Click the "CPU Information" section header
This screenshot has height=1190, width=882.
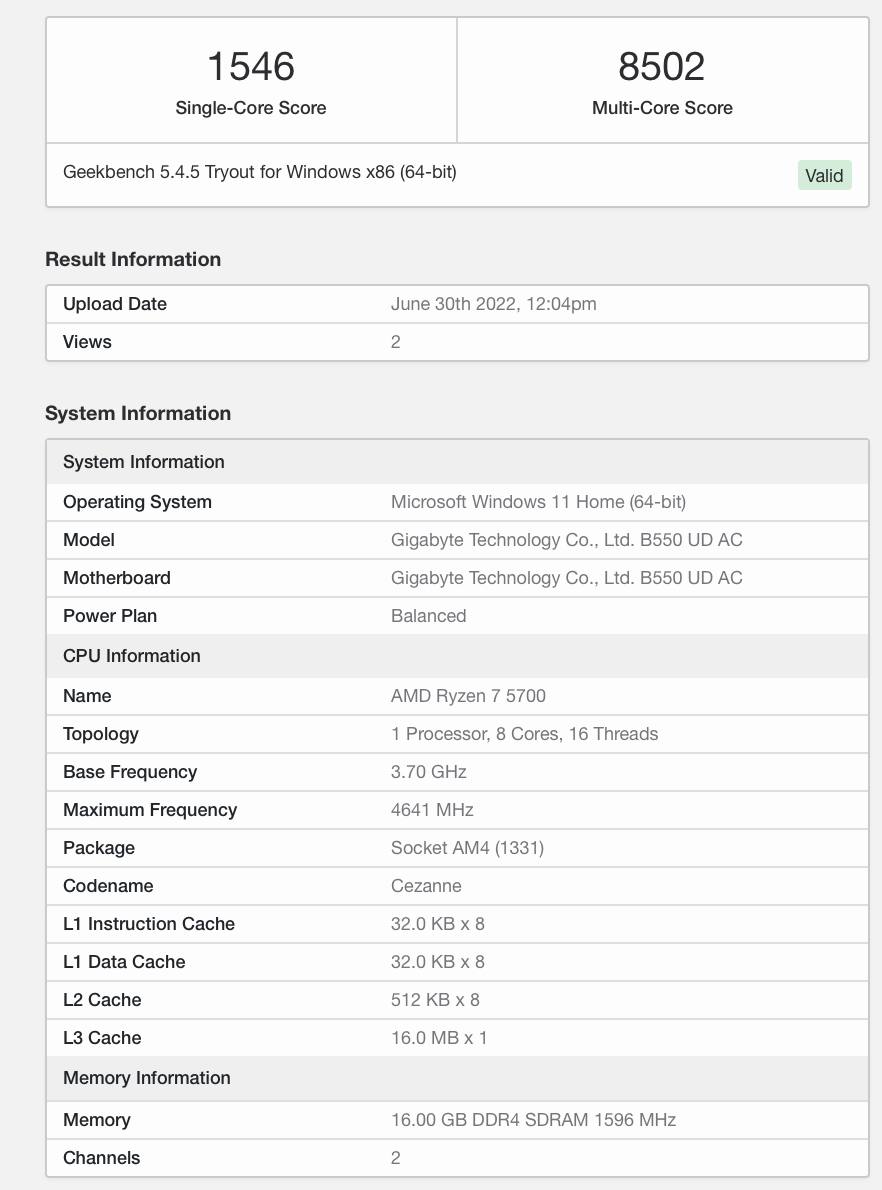click(457, 656)
